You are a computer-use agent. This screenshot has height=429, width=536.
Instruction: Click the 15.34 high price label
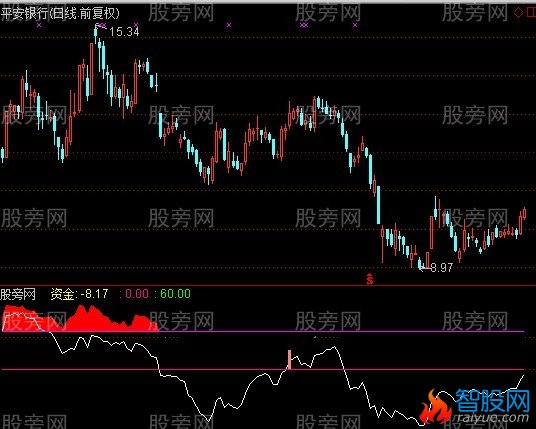pos(124,32)
